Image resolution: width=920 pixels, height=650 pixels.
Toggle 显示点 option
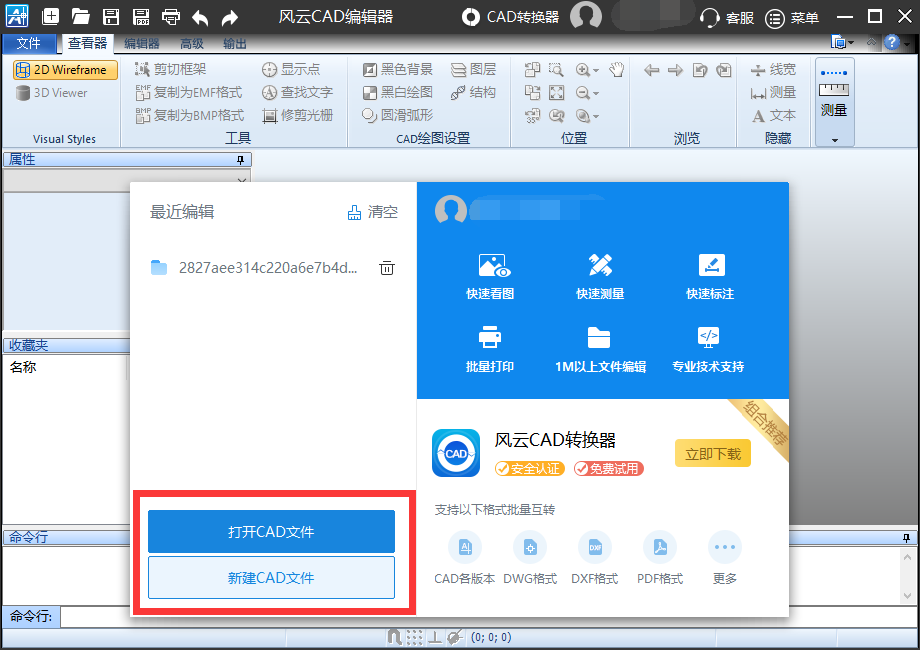point(291,69)
